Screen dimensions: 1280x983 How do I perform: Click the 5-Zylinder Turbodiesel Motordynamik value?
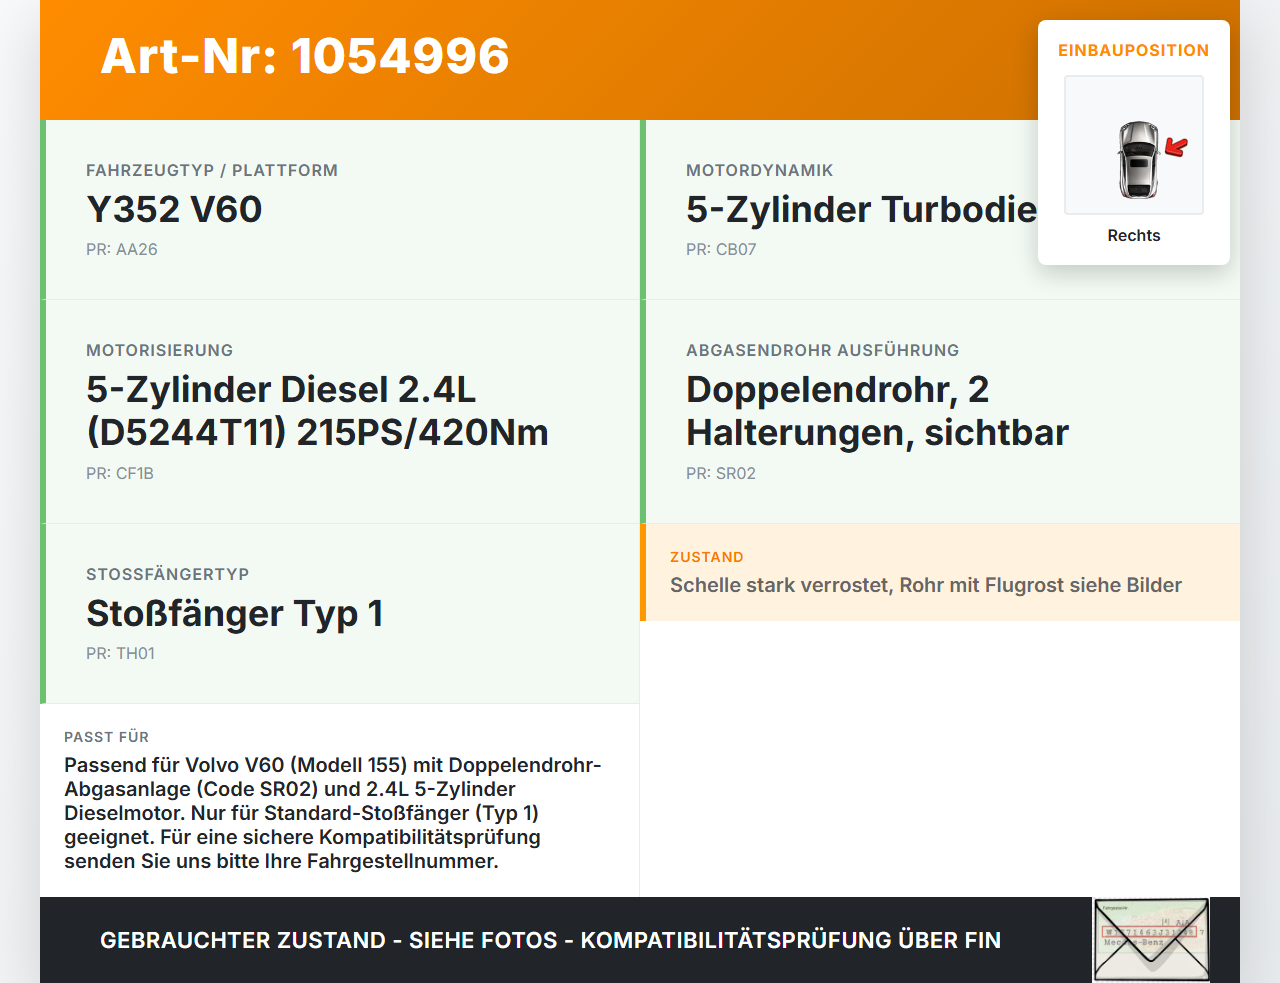coord(862,209)
